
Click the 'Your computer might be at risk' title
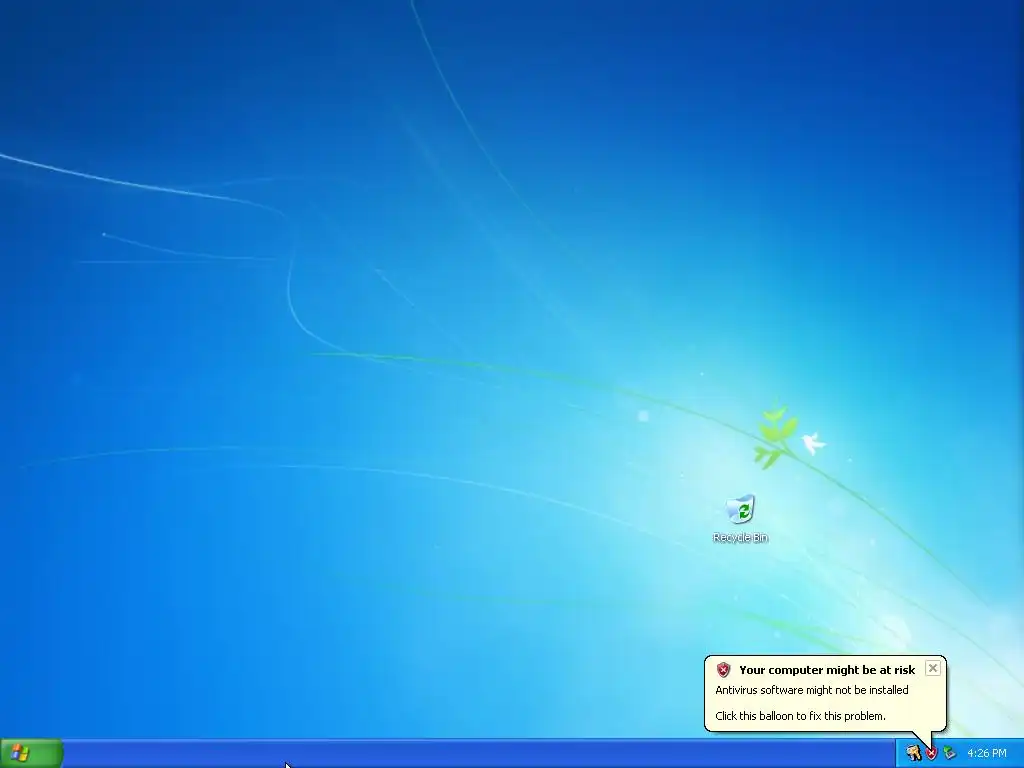(827, 670)
